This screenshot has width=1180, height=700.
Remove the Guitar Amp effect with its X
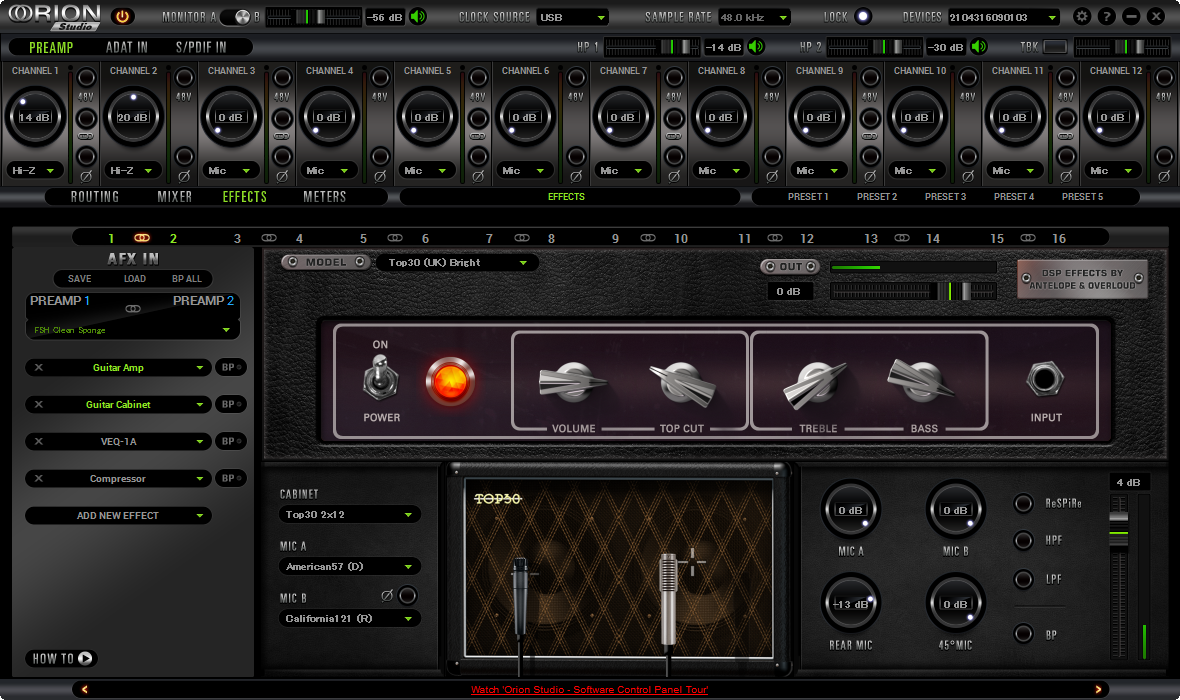click(38, 367)
